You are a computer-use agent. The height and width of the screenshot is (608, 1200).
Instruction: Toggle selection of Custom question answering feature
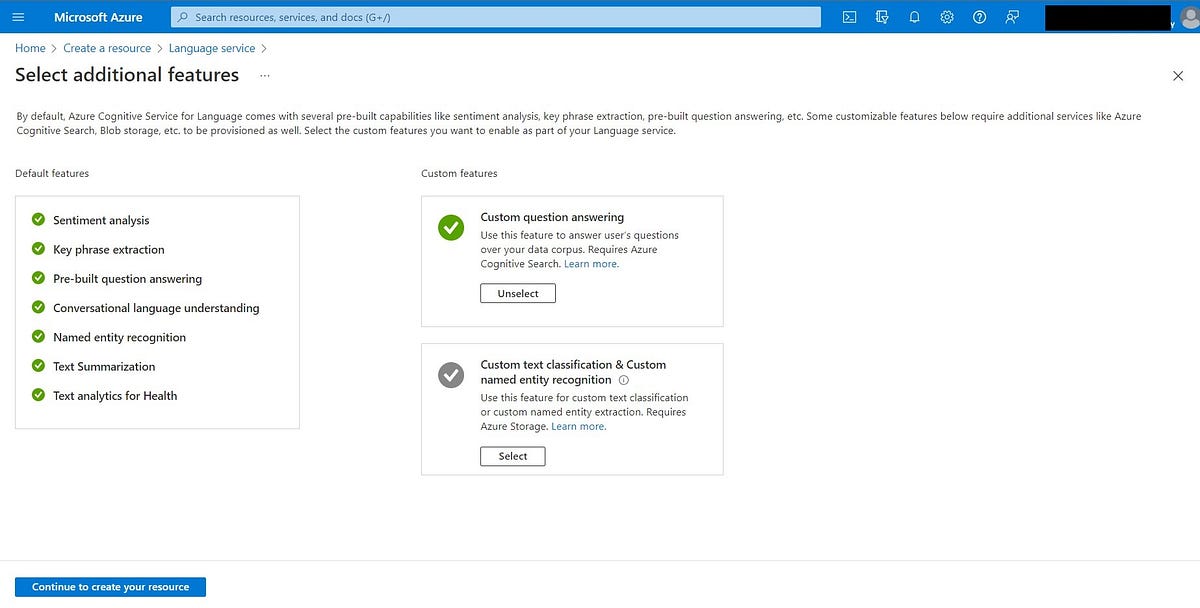450,228
